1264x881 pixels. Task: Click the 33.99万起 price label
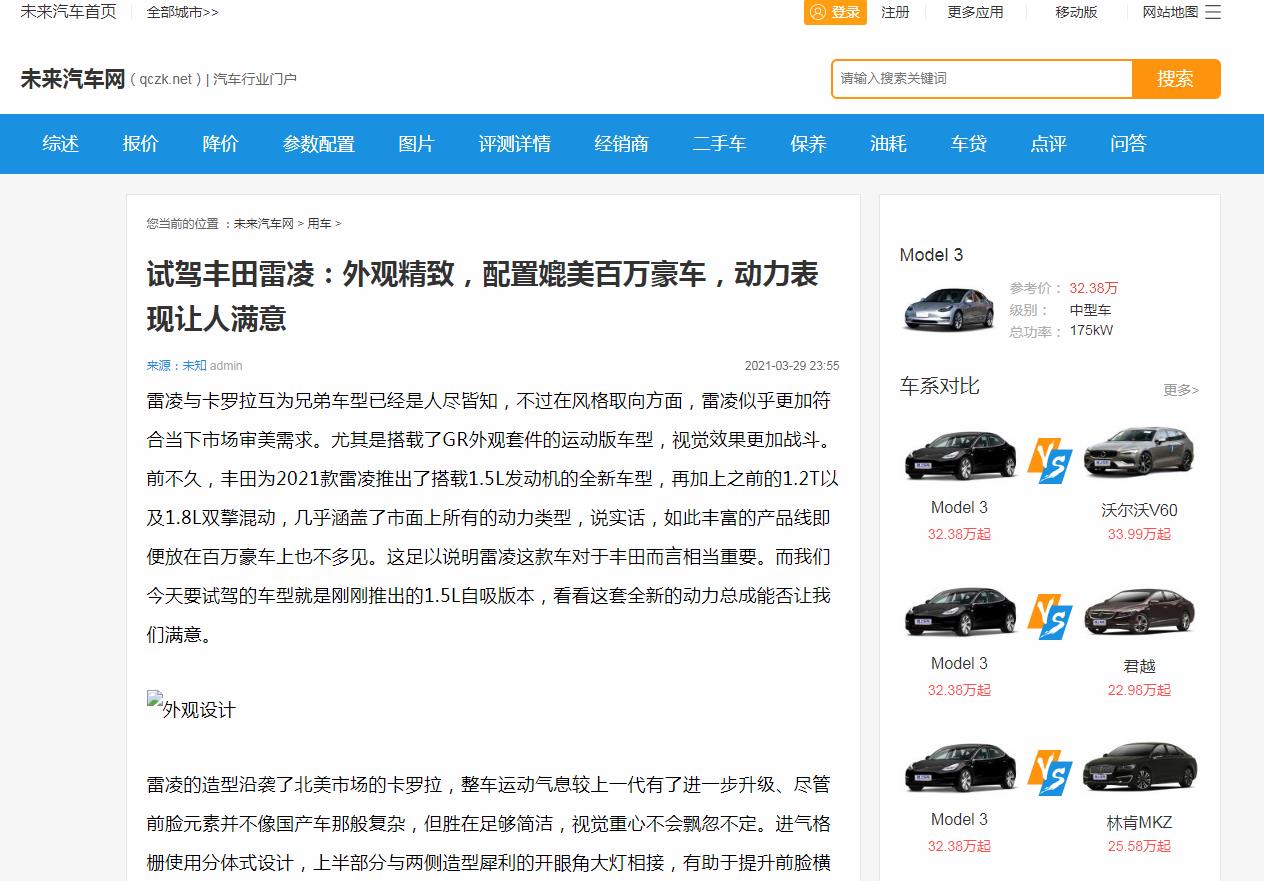pyautogui.click(x=1139, y=534)
